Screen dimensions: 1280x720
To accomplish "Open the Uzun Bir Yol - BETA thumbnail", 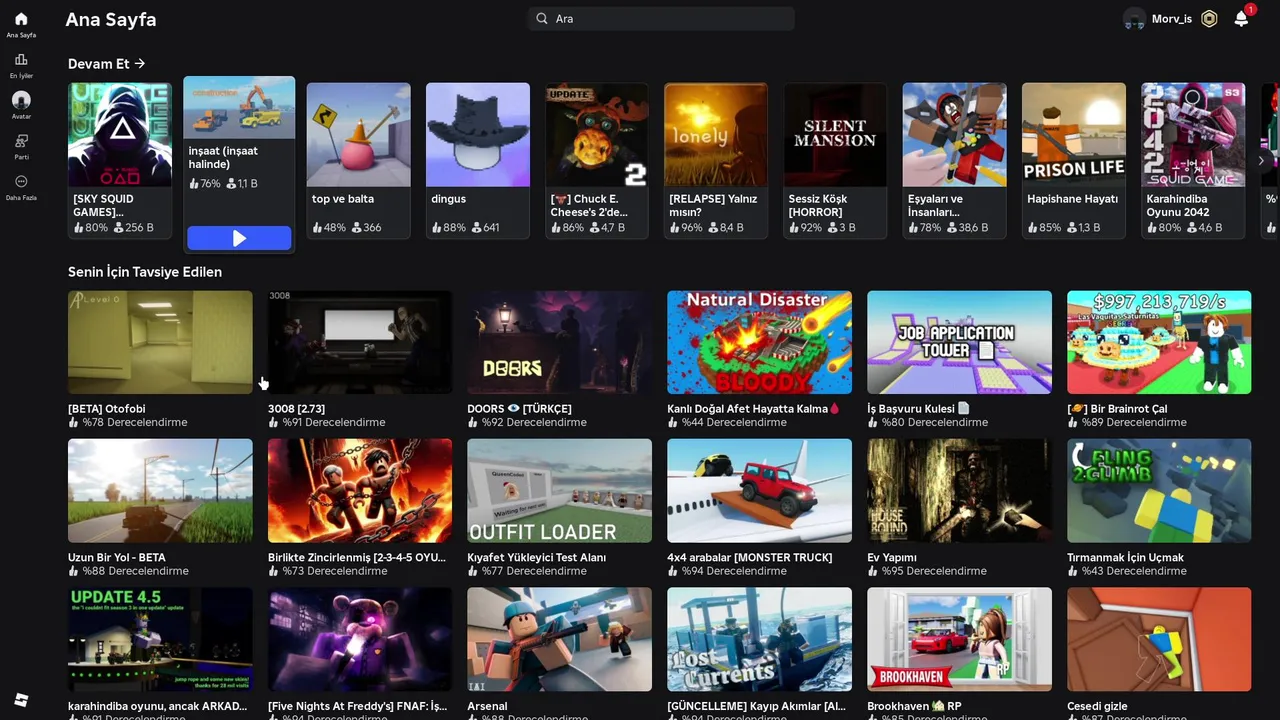I will click(160, 491).
